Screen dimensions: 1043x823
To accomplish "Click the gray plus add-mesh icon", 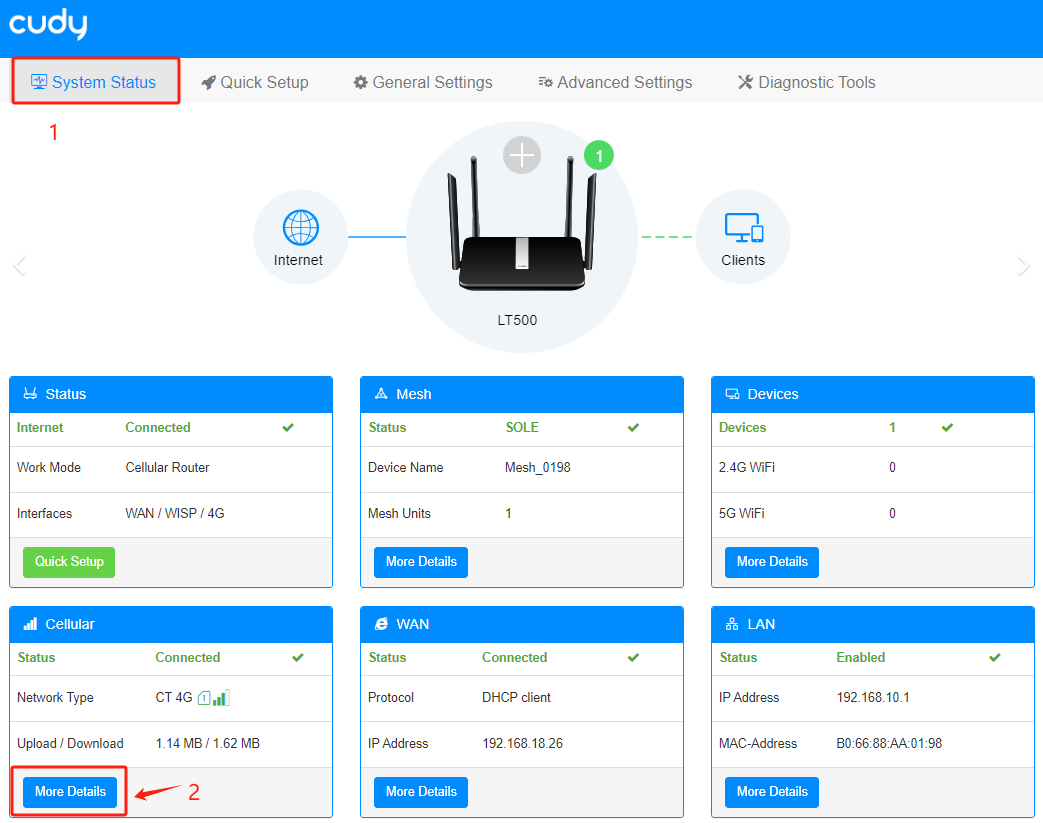I will coord(522,155).
